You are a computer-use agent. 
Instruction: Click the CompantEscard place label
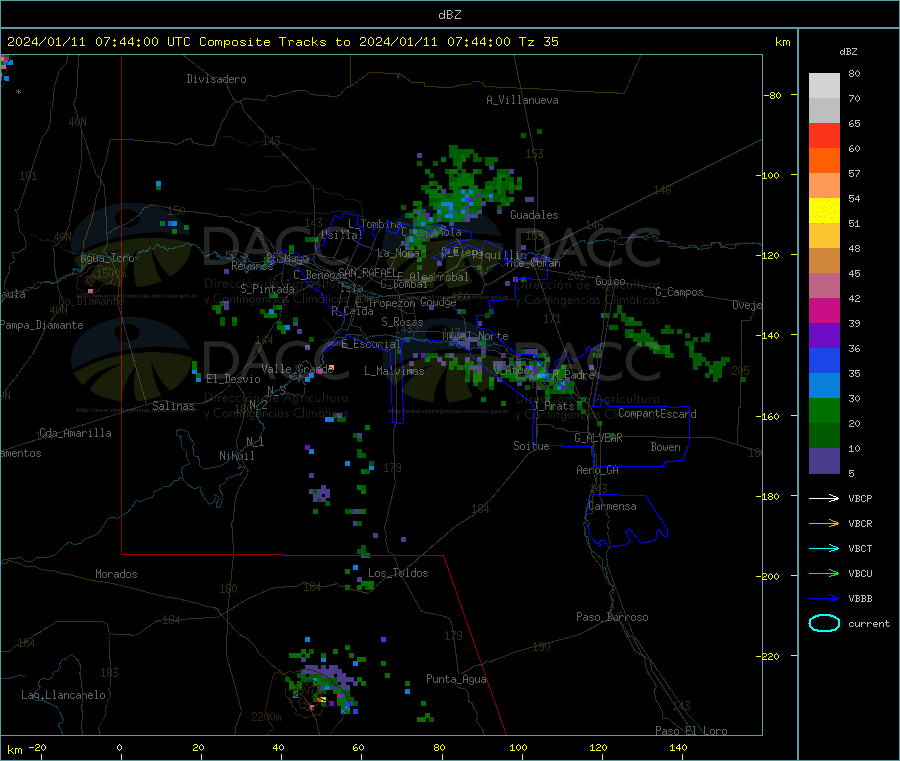657,414
